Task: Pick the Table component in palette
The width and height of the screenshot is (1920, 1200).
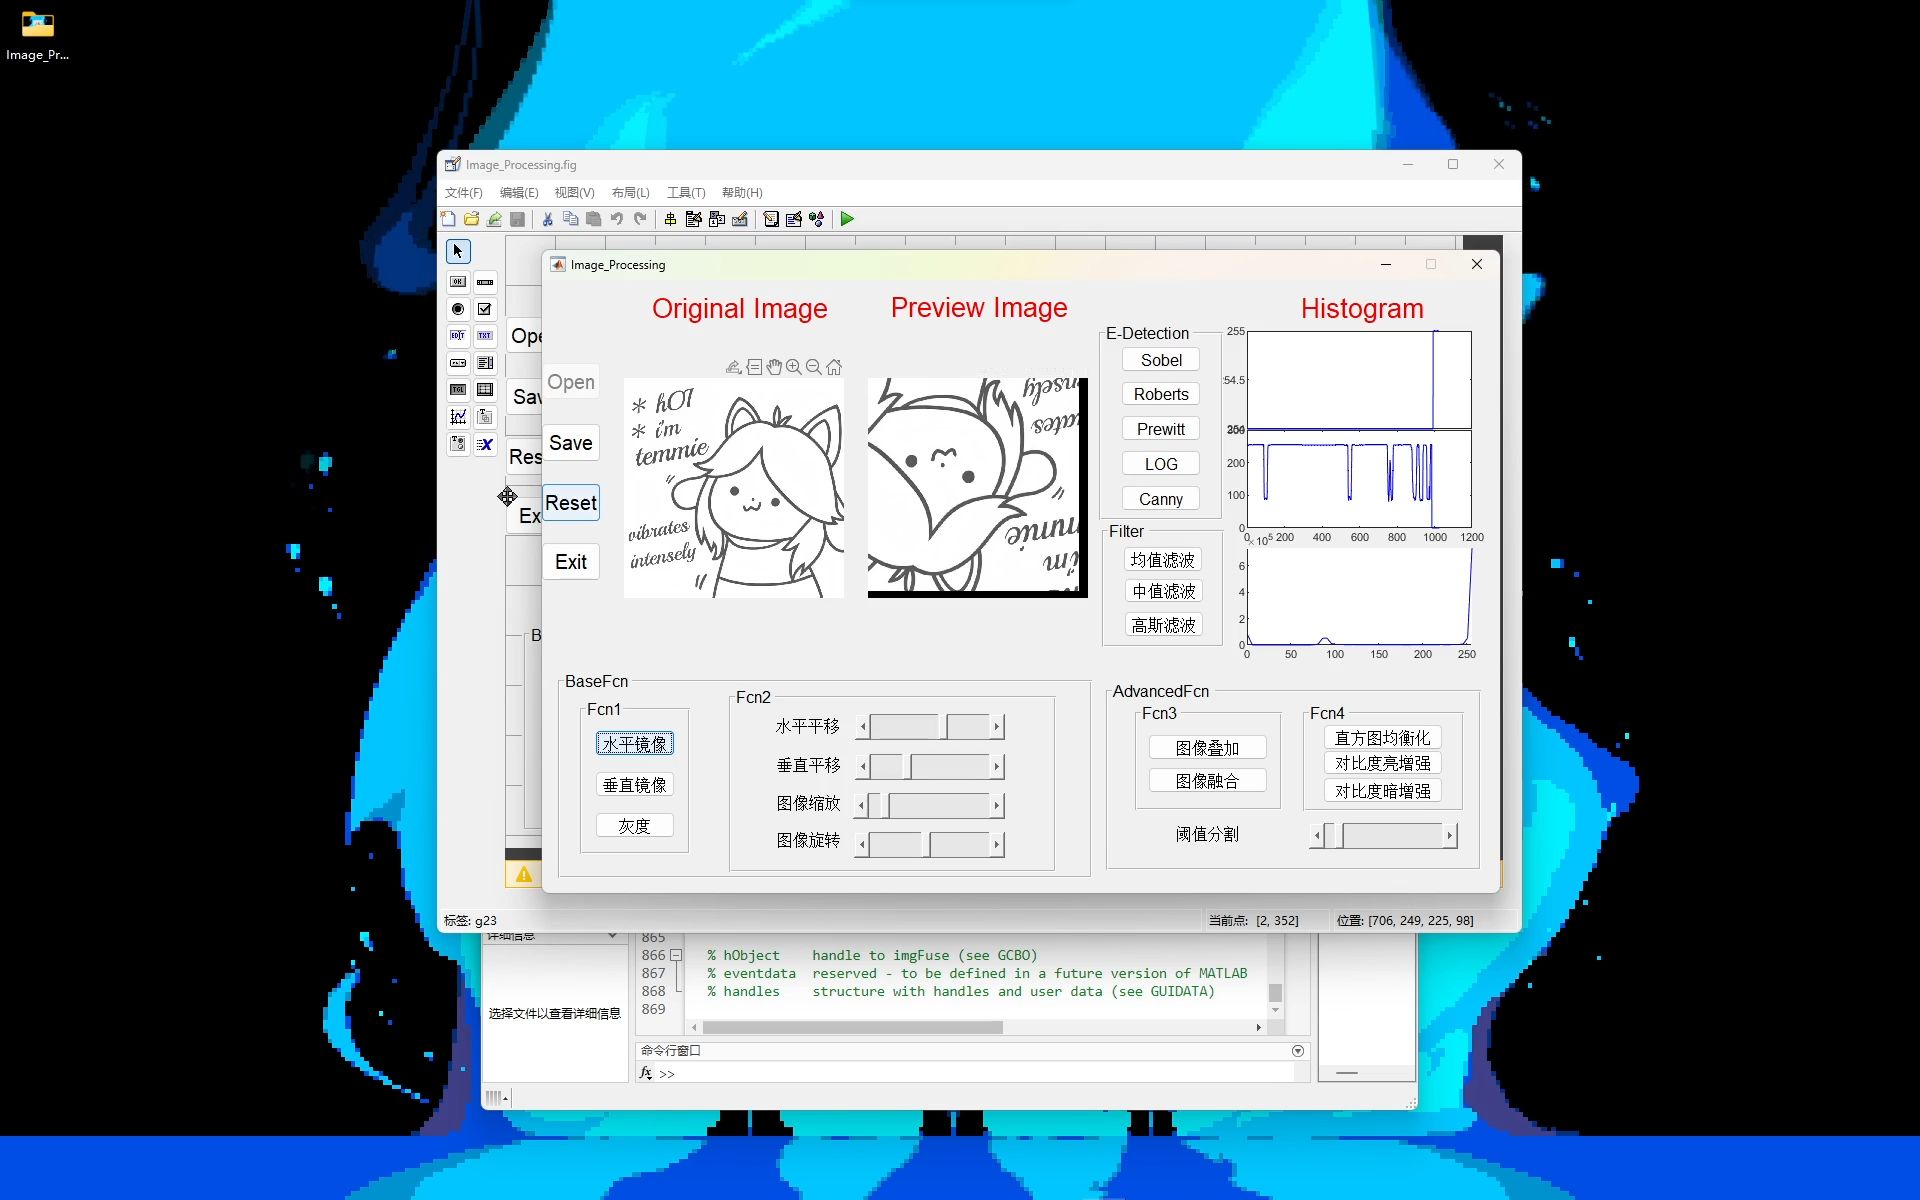Action: pyautogui.click(x=485, y=390)
